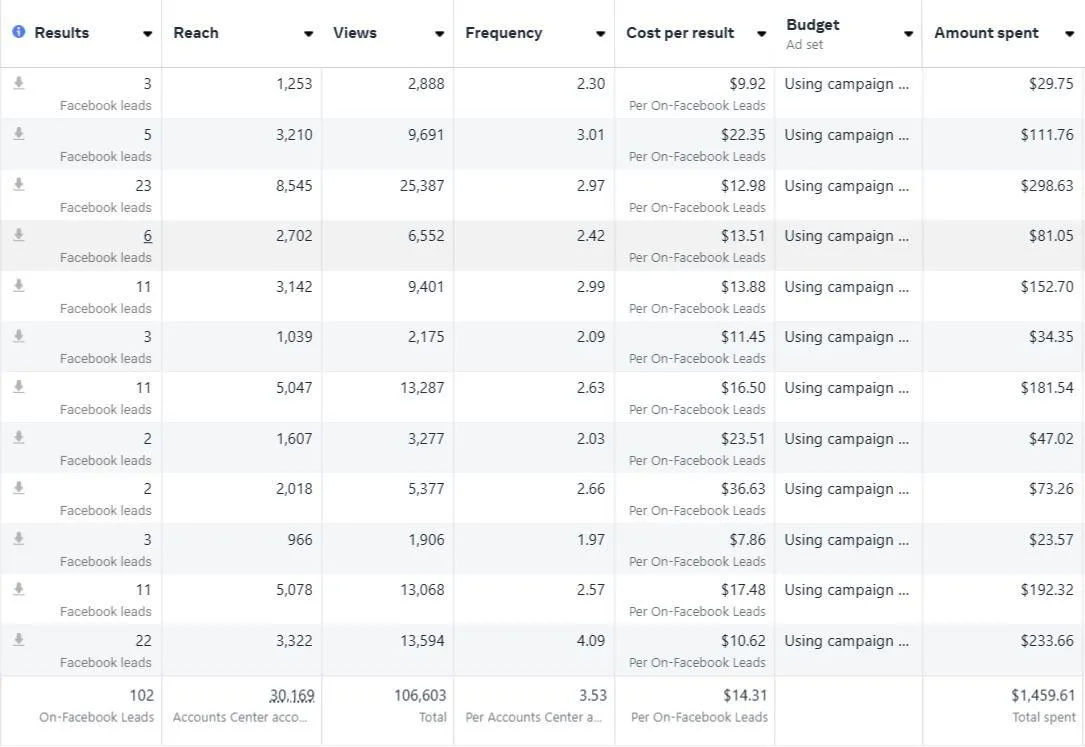The width and height of the screenshot is (1085, 747).
Task: Download leads from the $23.51 cost row
Action: [x=18, y=437]
